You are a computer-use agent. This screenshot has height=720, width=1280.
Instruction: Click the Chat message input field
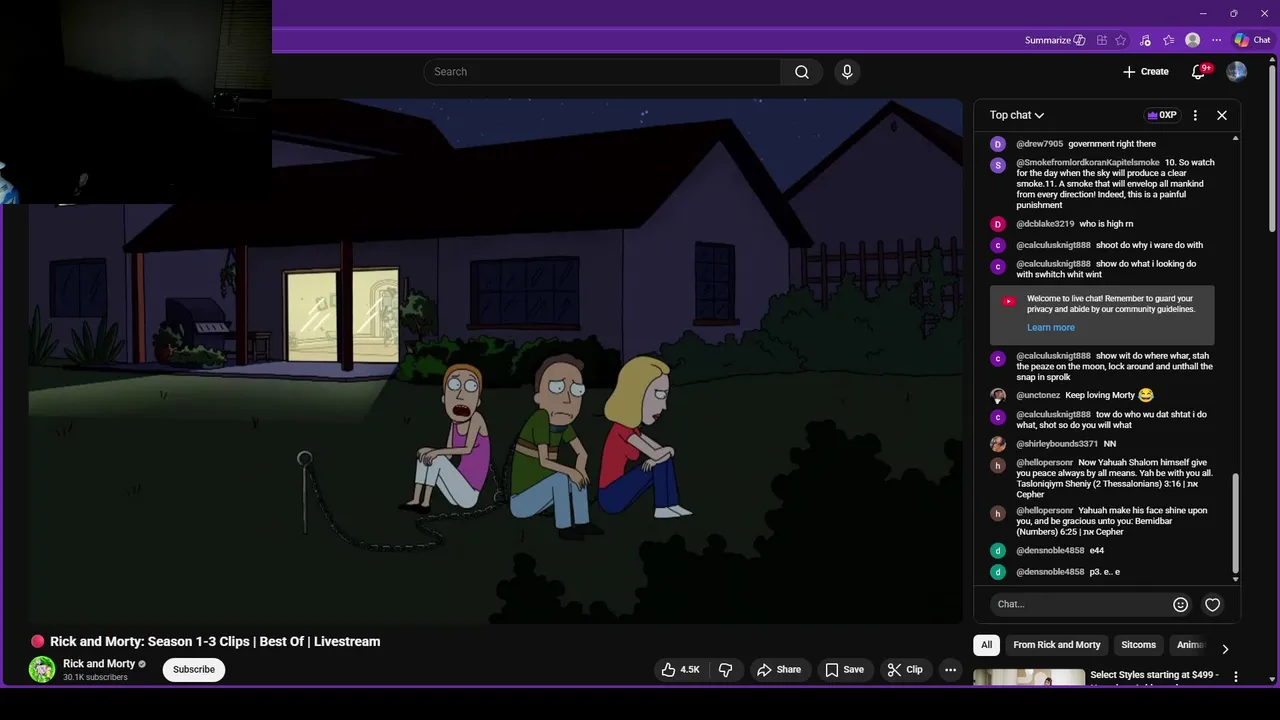(1080, 604)
